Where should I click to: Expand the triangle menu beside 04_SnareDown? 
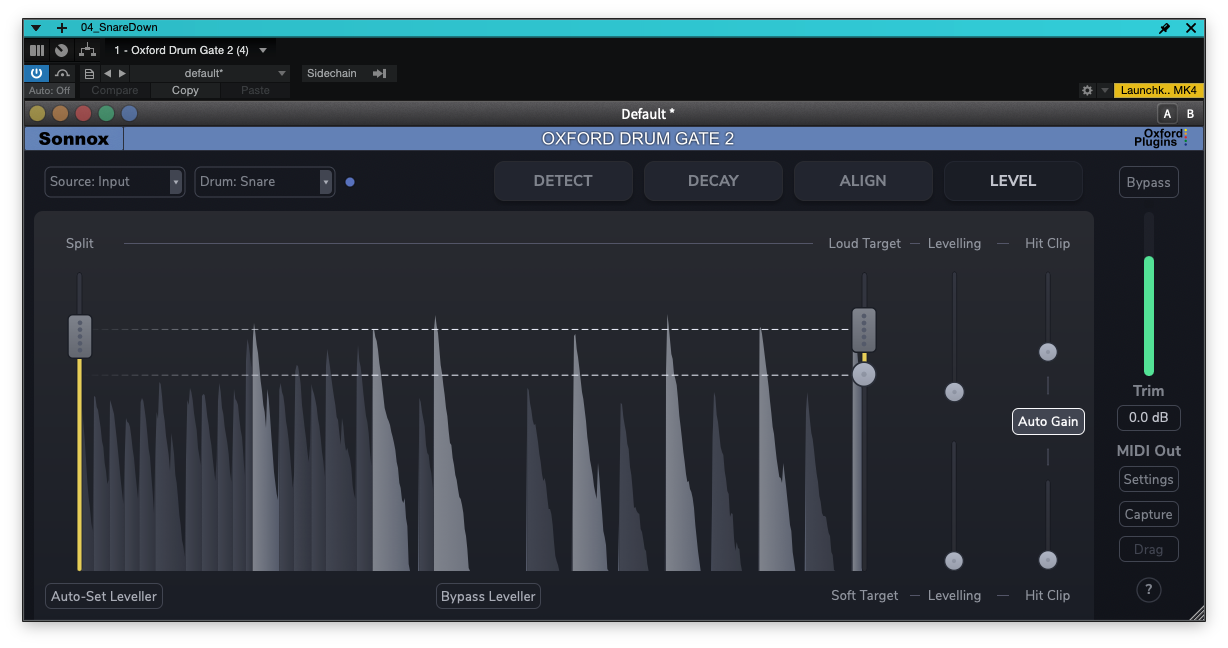36,28
